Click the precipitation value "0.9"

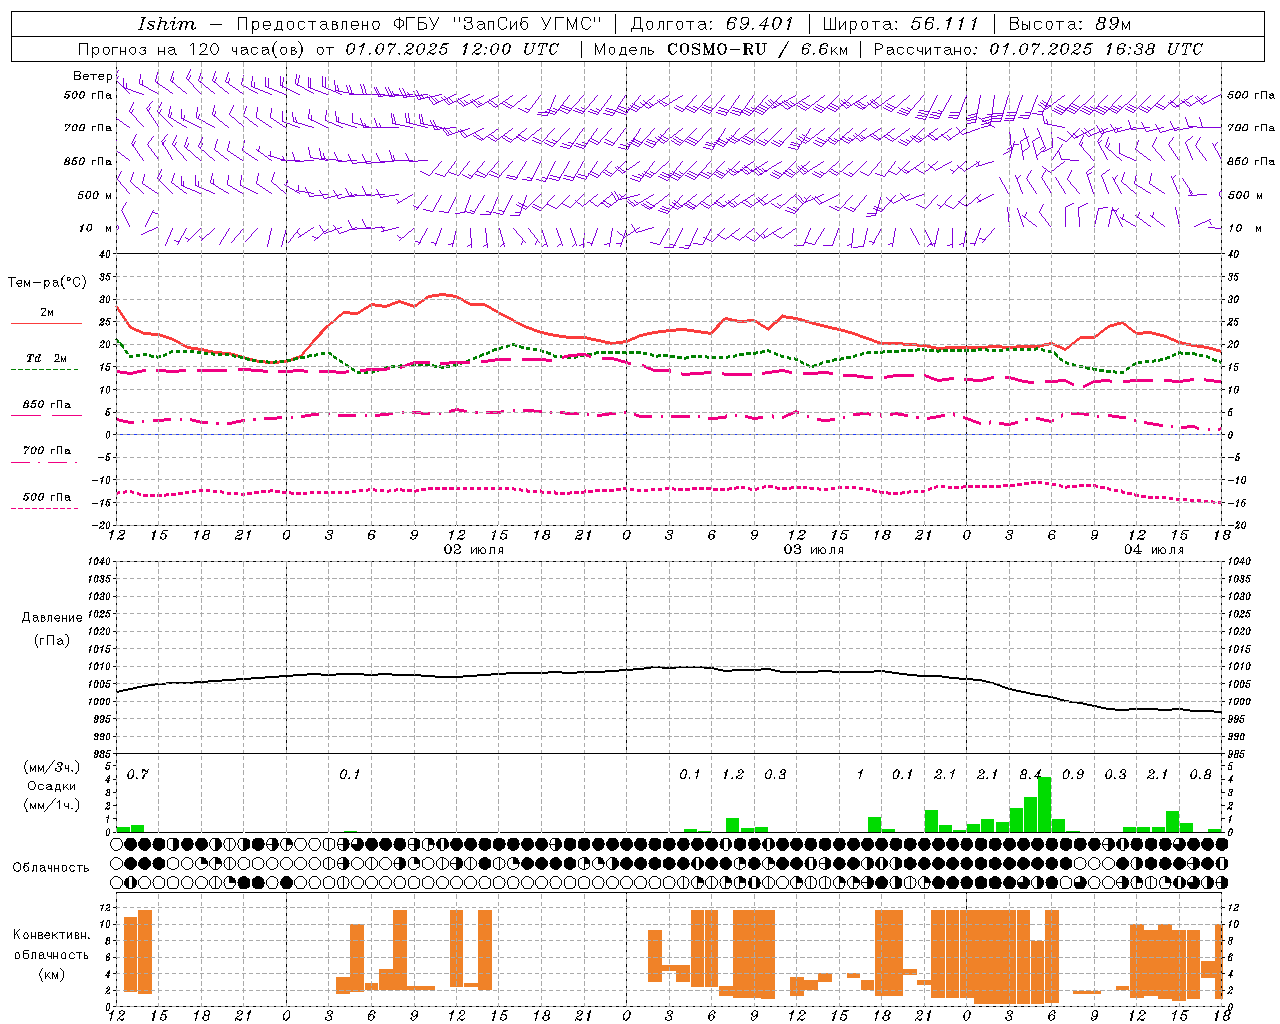[x=1073, y=775]
